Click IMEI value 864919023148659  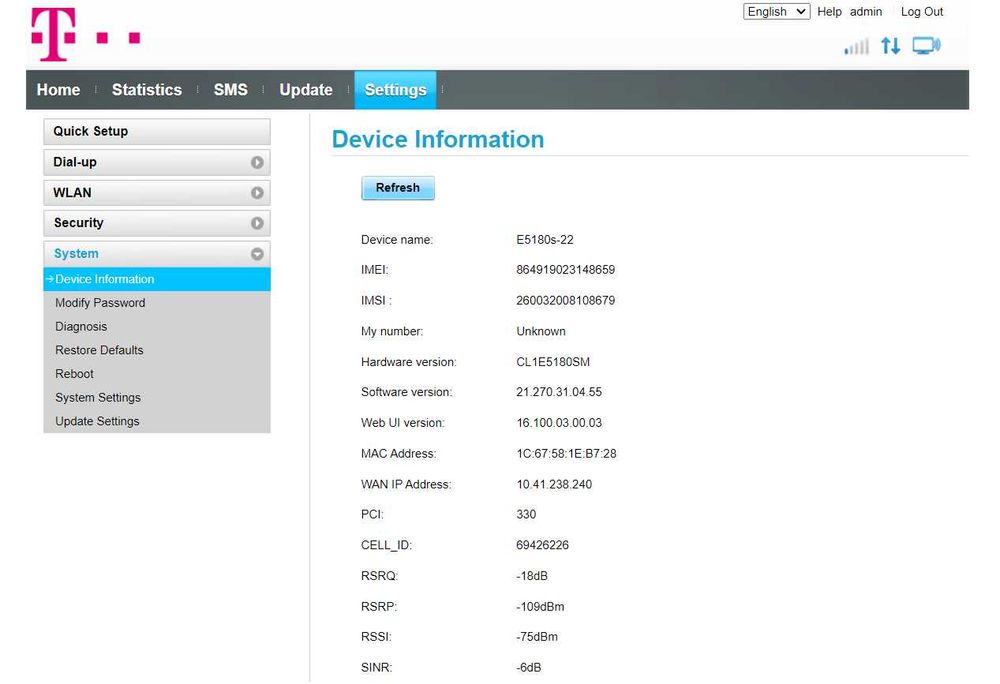[566, 270]
